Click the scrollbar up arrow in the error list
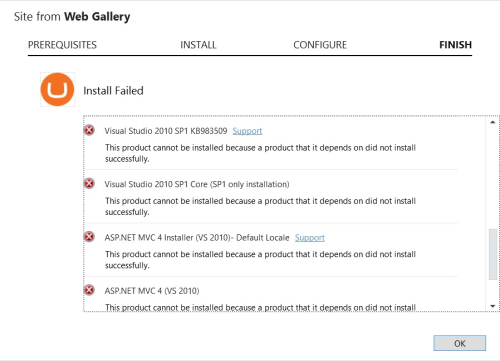Viewport: 500px width, 361px height. tap(493, 122)
